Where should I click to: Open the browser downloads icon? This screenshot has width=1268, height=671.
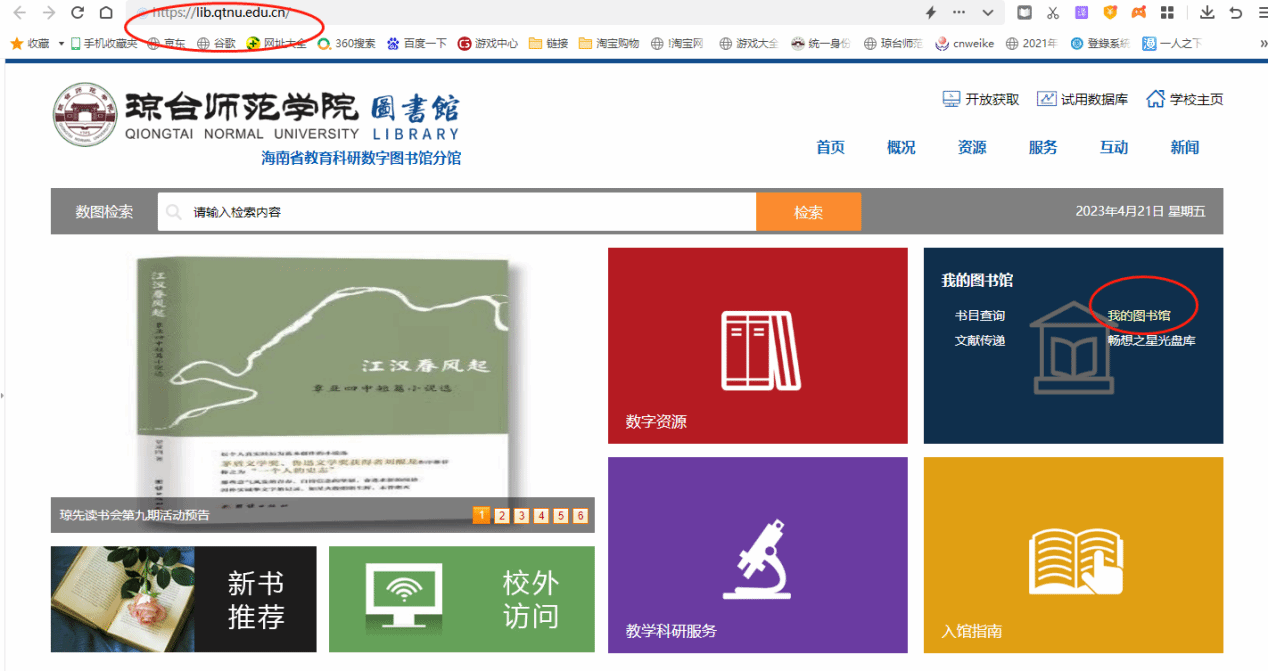coord(1207,13)
